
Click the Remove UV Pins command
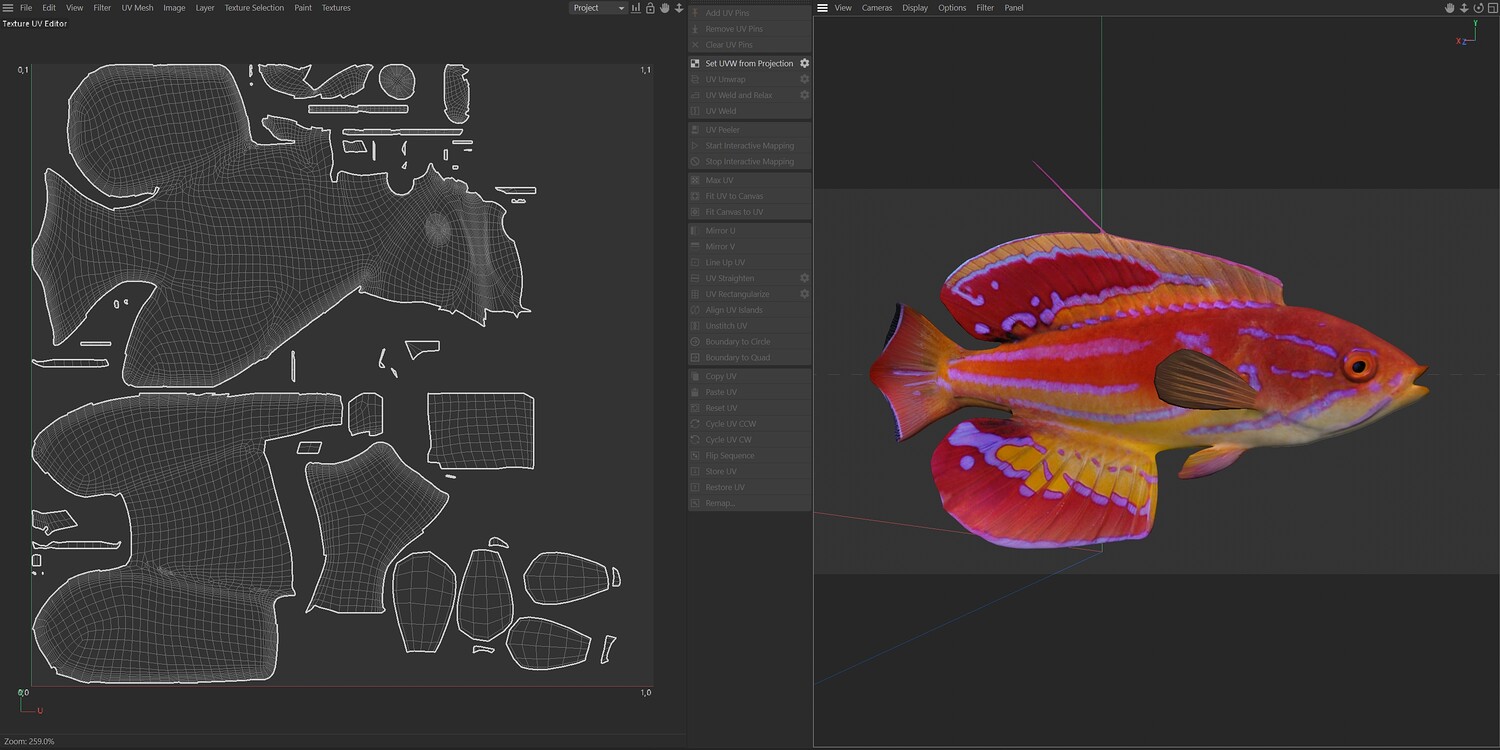[749, 29]
